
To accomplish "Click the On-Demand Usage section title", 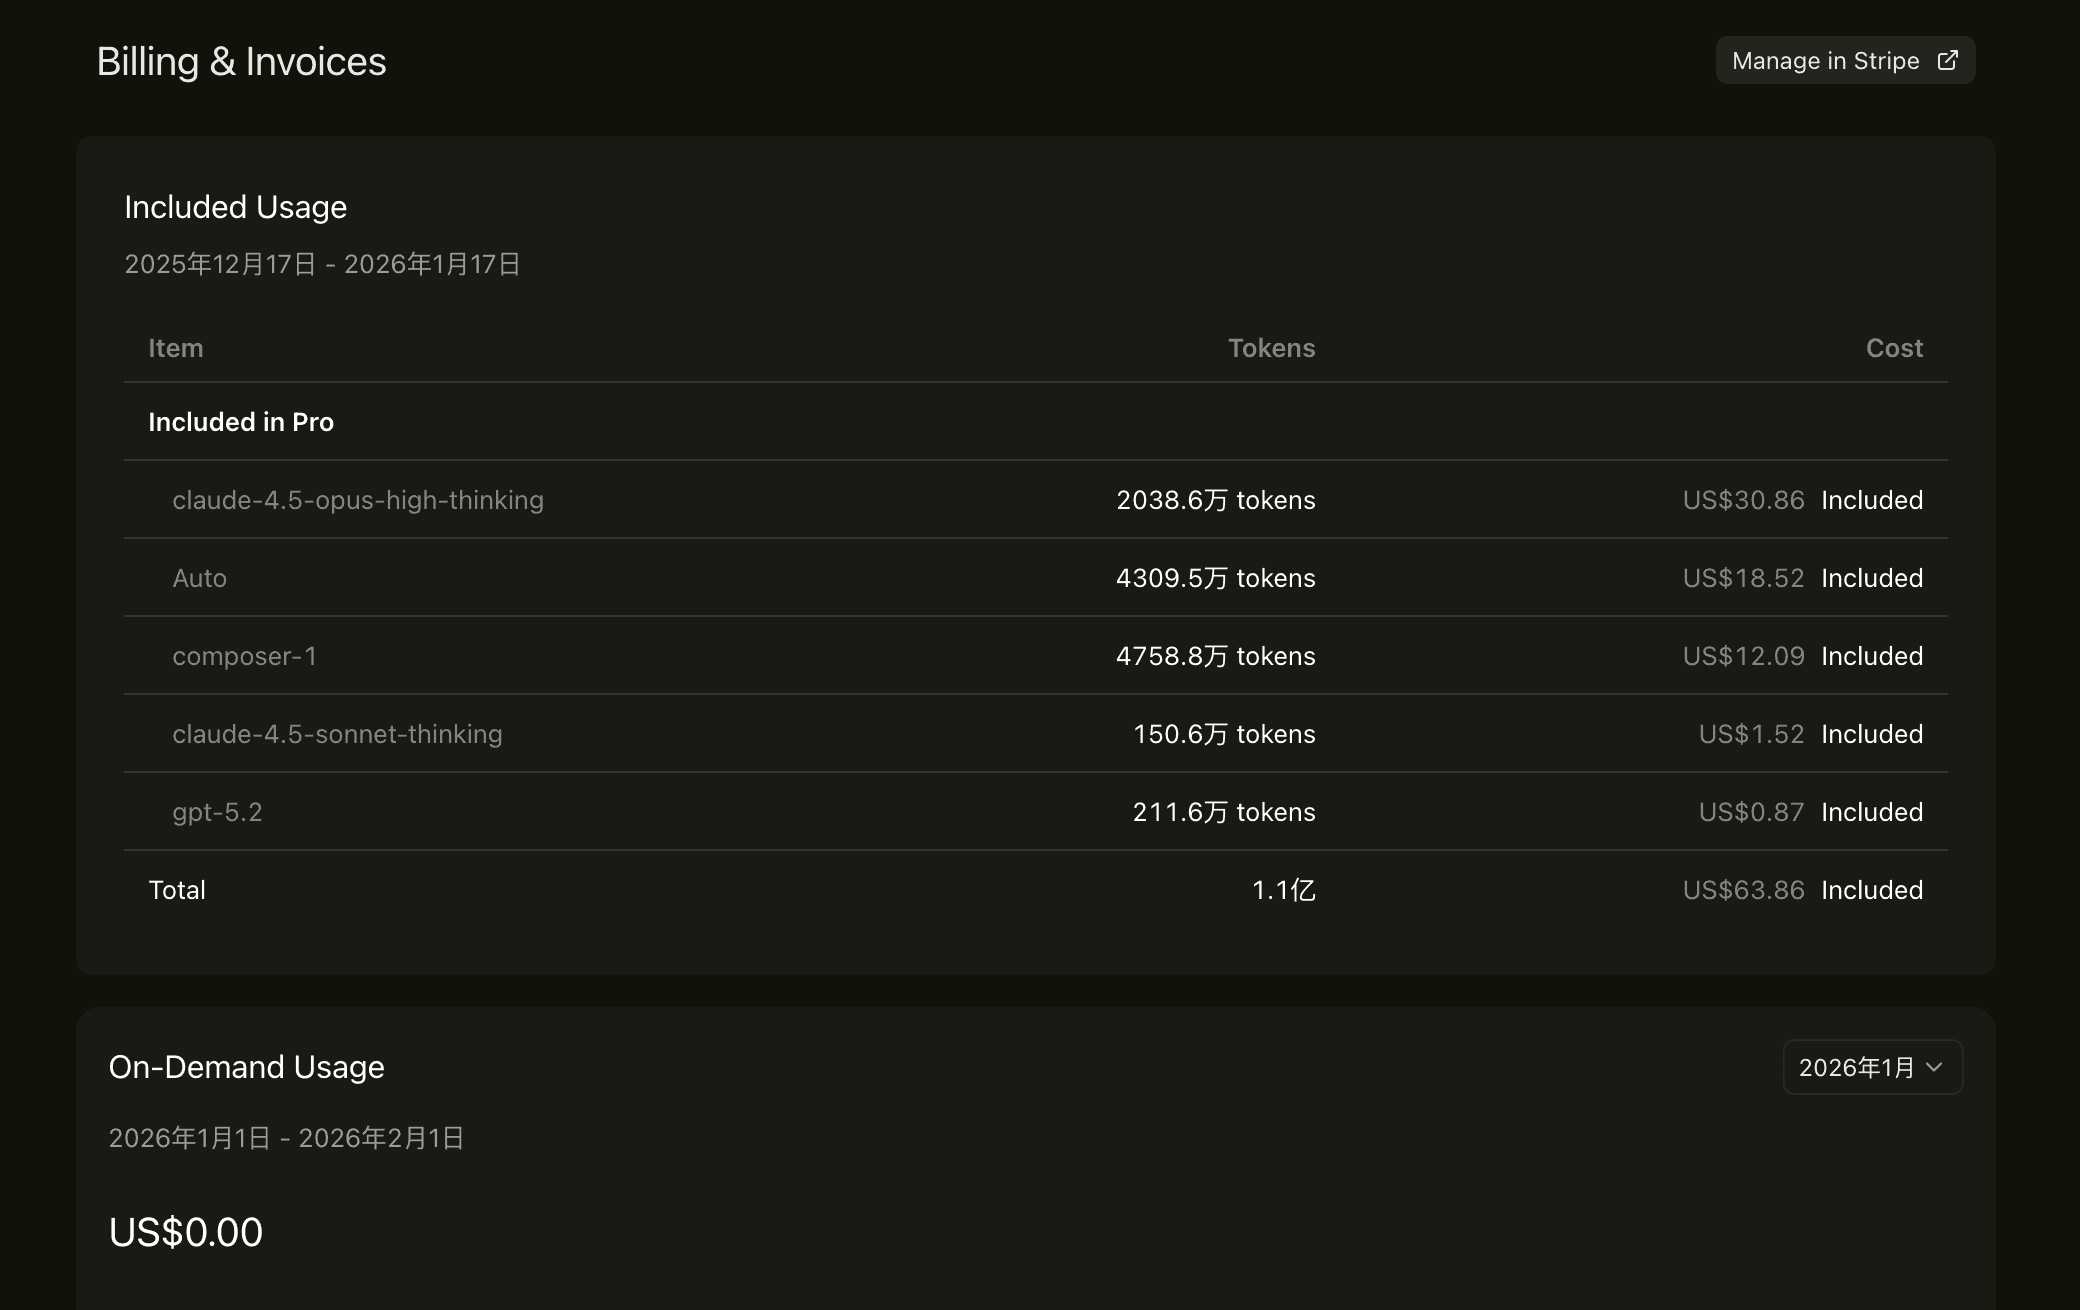I will pyautogui.click(x=246, y=1067).
